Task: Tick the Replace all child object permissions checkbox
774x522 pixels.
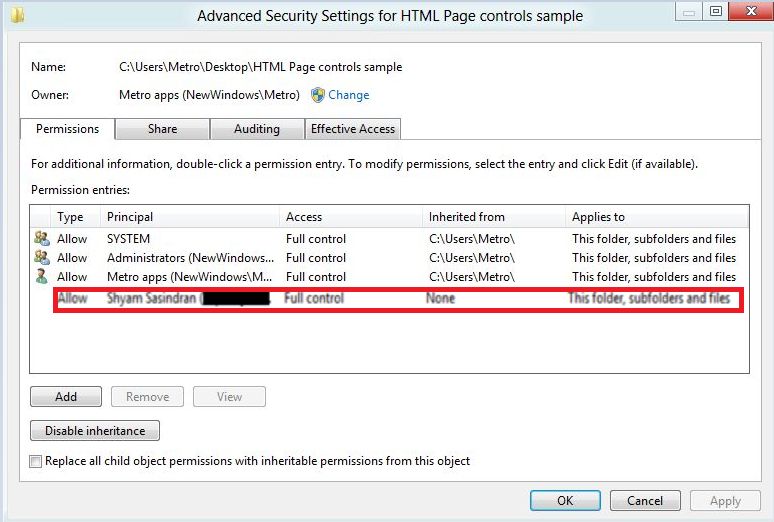Action: coord(37,462)
